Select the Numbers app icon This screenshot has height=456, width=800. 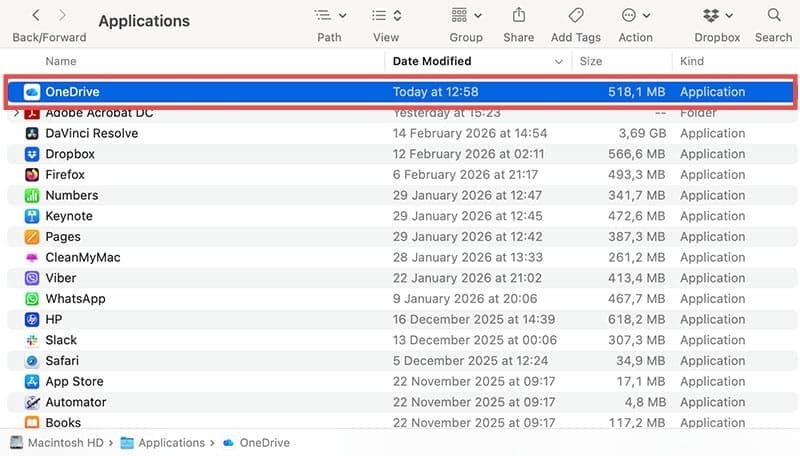[32, 195]
